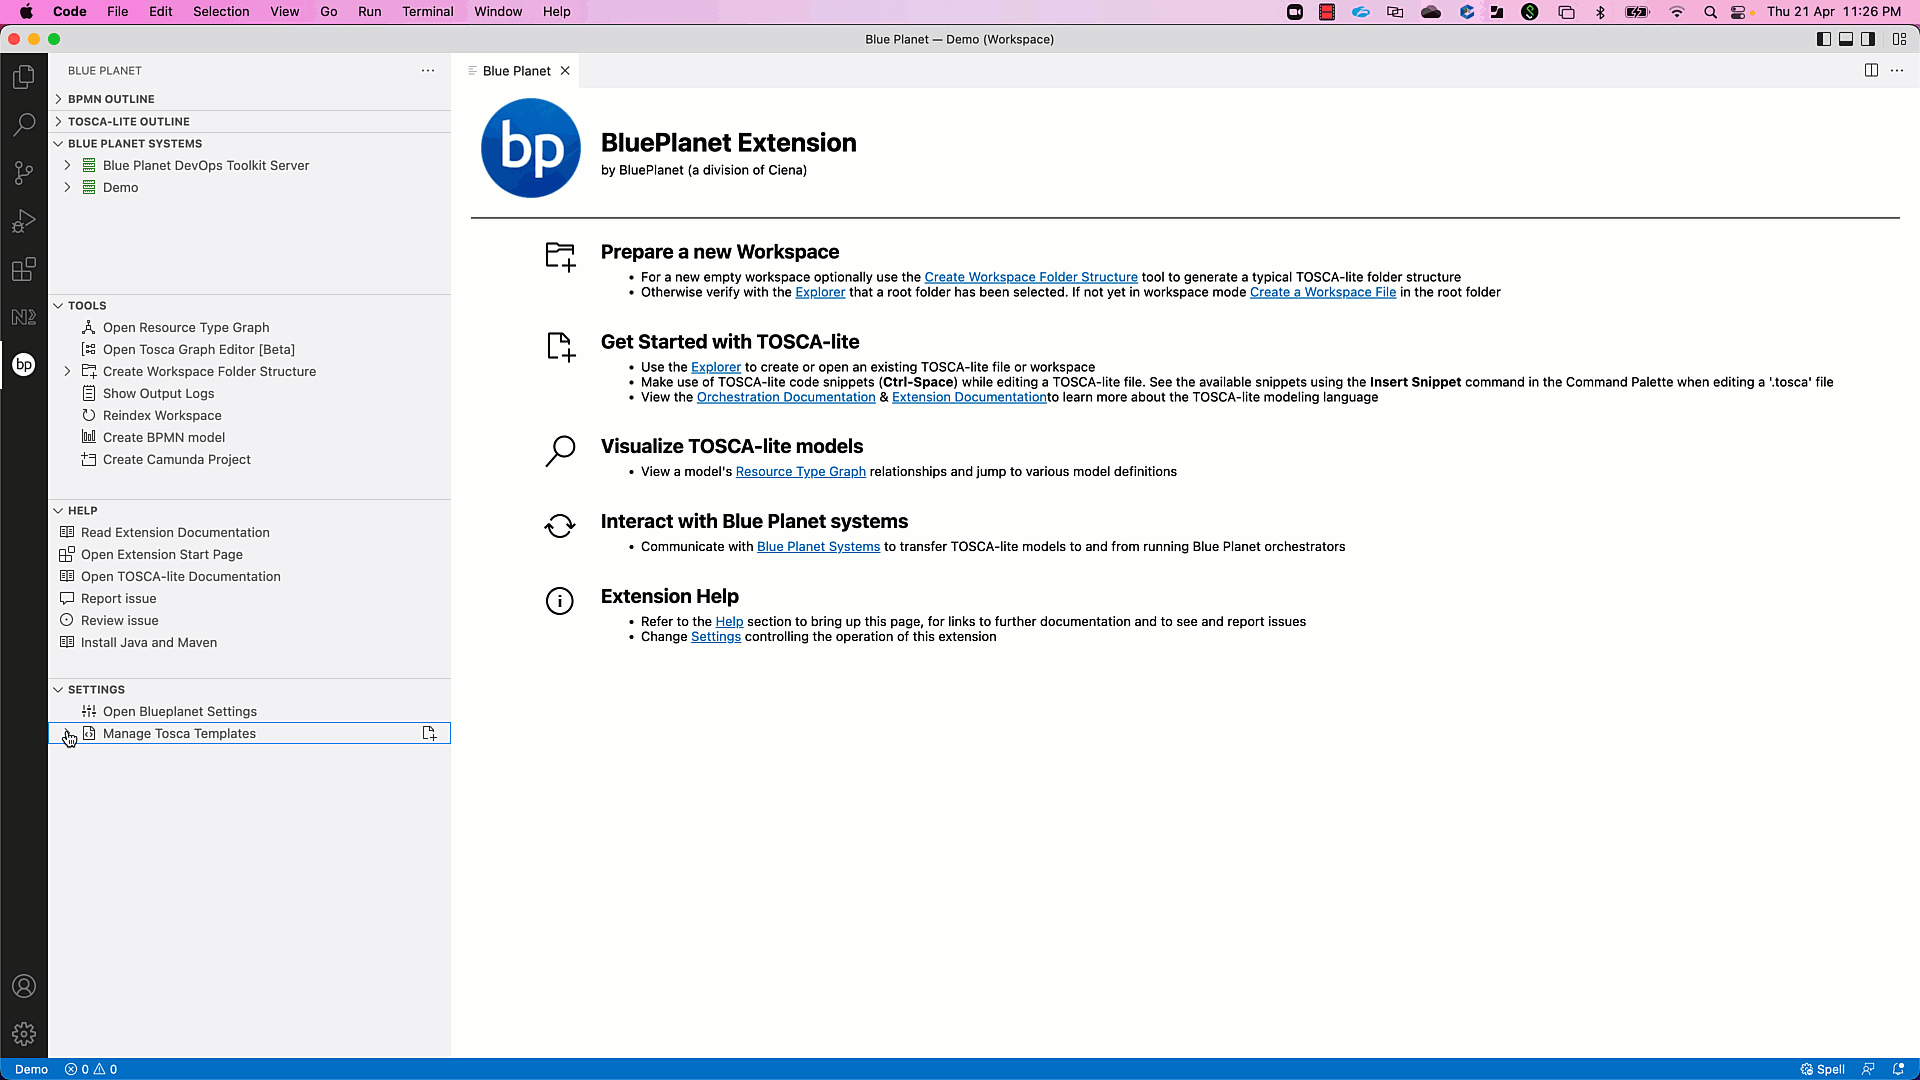Toggle the bottom panel visibility
This screenshot has width=1920, height=1080.
[x=1846, y=39]
